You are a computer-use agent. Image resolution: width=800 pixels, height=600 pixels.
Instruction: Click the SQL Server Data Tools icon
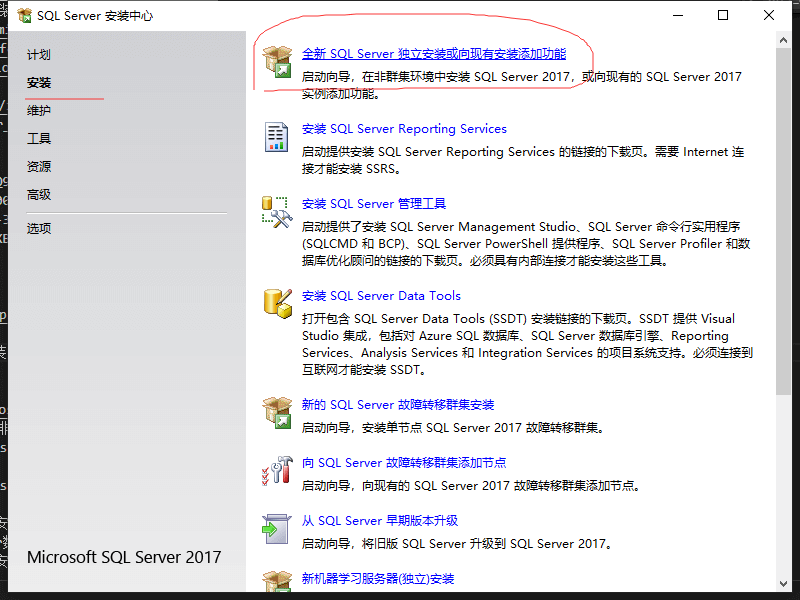276,304
